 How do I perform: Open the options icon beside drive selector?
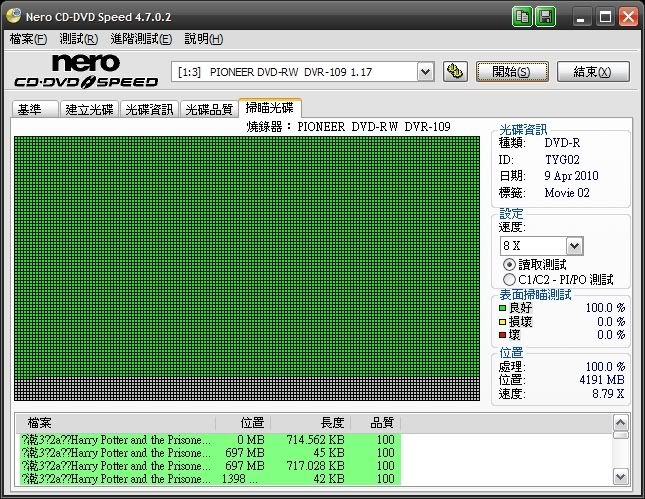point(455,72)
